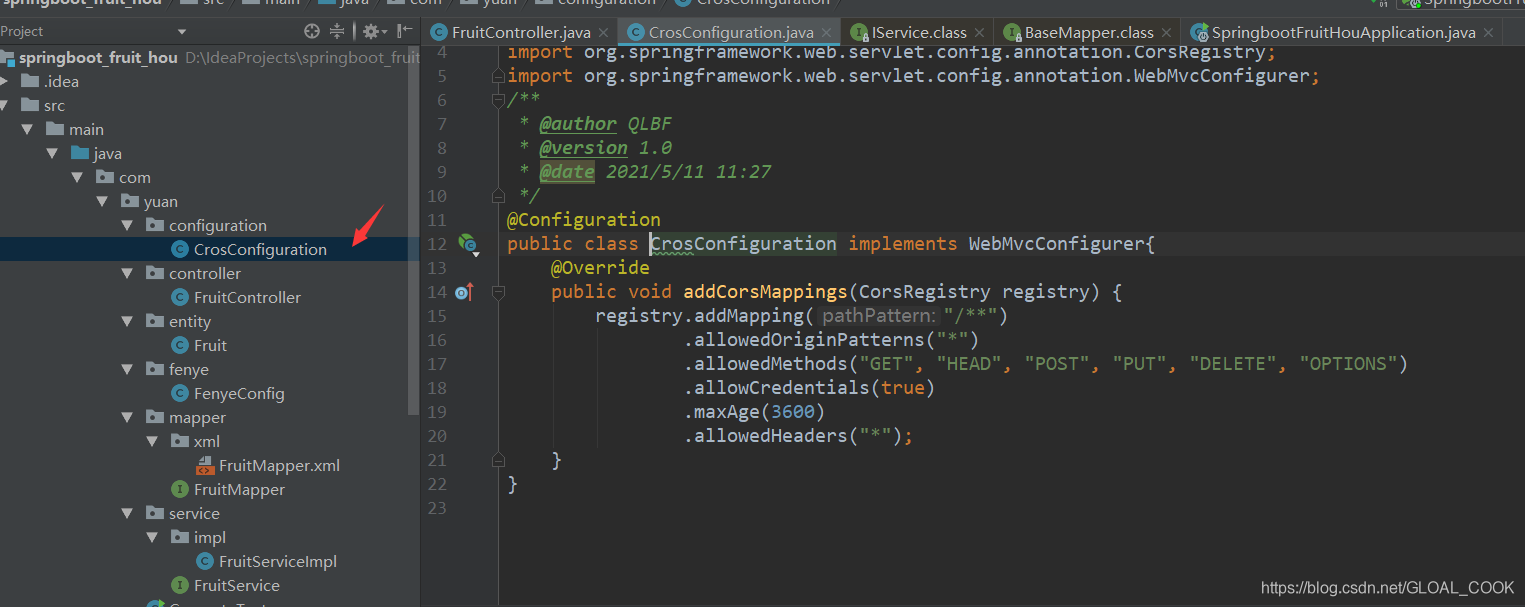Select FruitServiceImpl in the project tree
1525x607 pixels.
click(278, 561)
